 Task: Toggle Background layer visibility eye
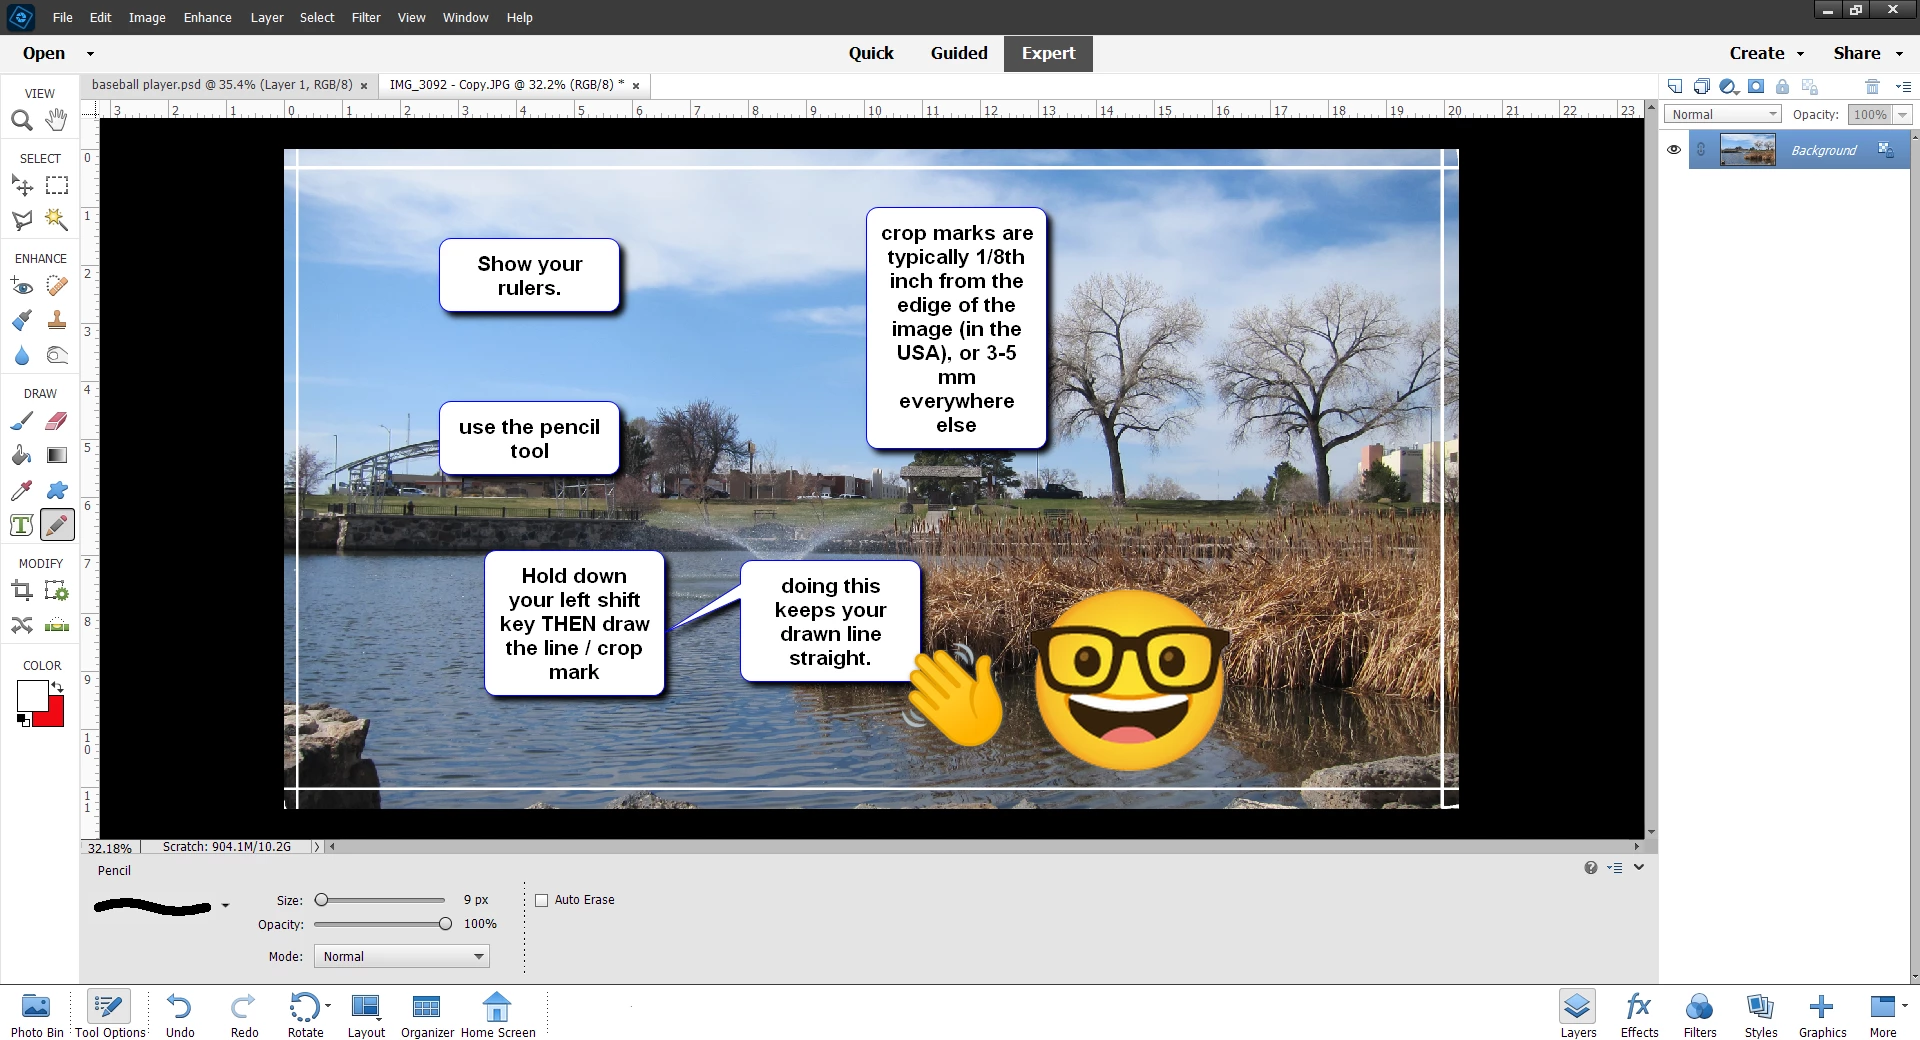[1674, 150]
